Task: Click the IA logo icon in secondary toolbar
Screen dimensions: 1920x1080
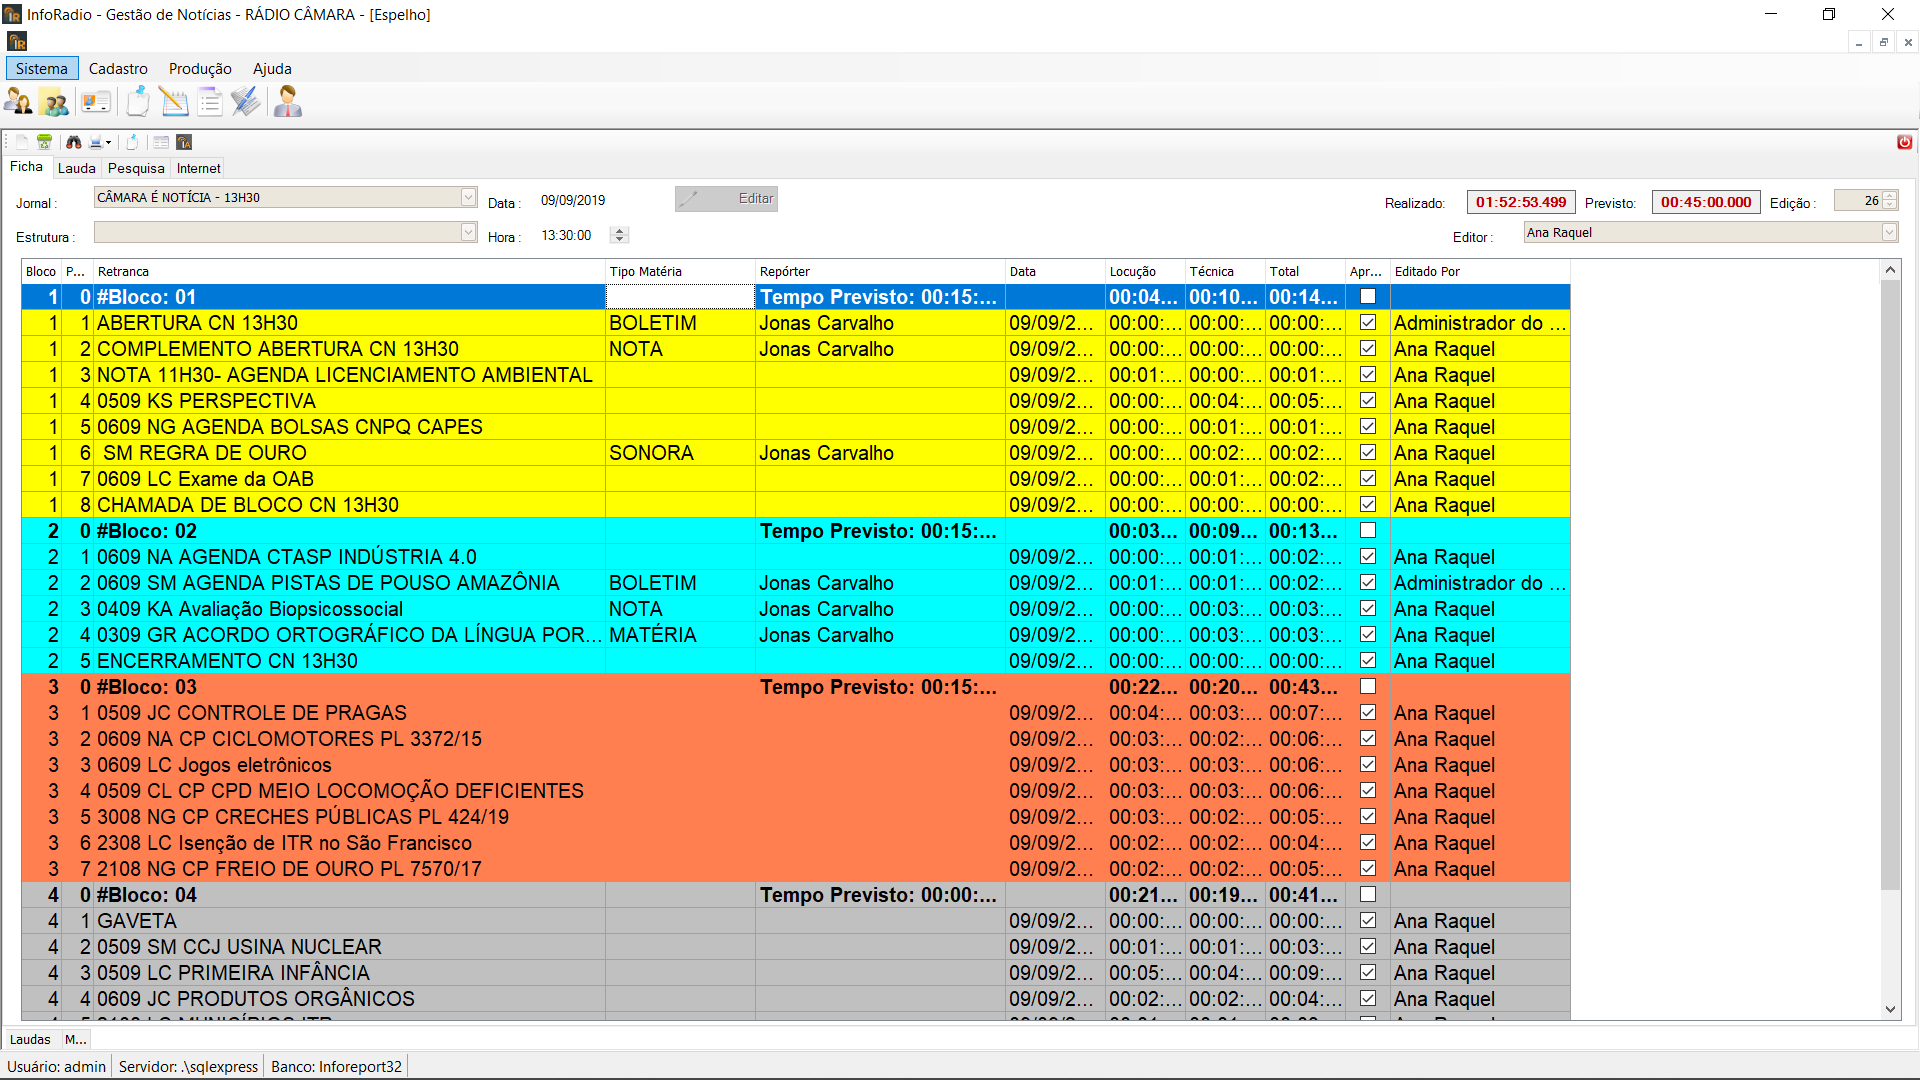Action: (184, 142)
